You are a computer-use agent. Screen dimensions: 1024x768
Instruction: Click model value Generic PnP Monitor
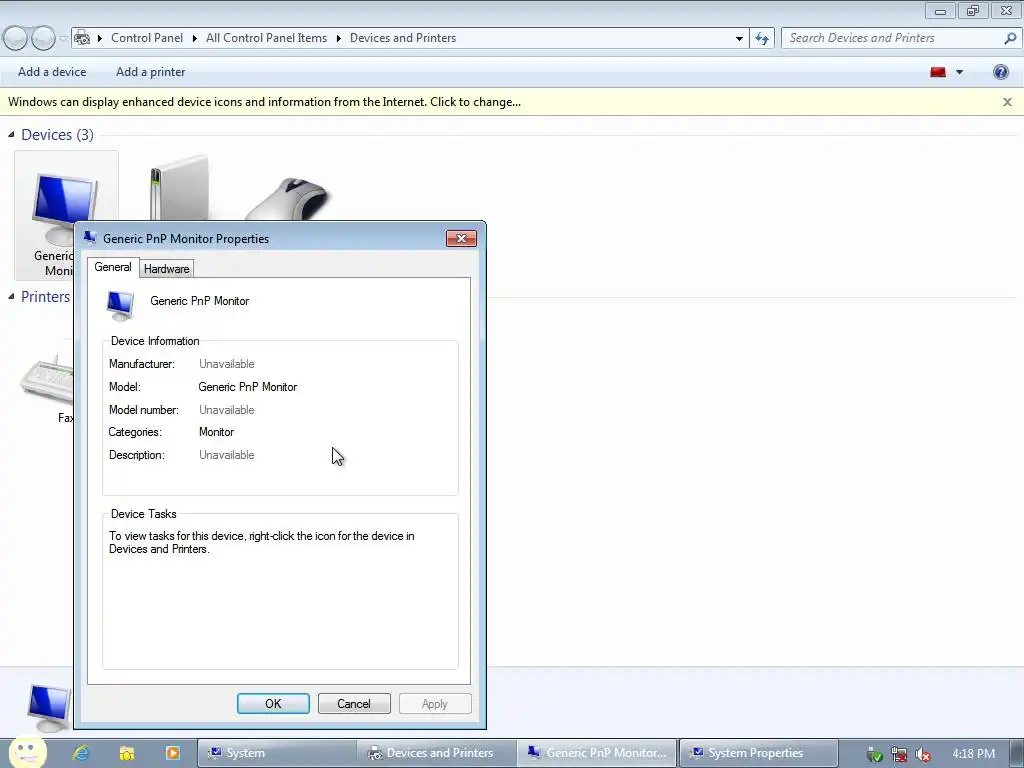[x=248, y=387]
